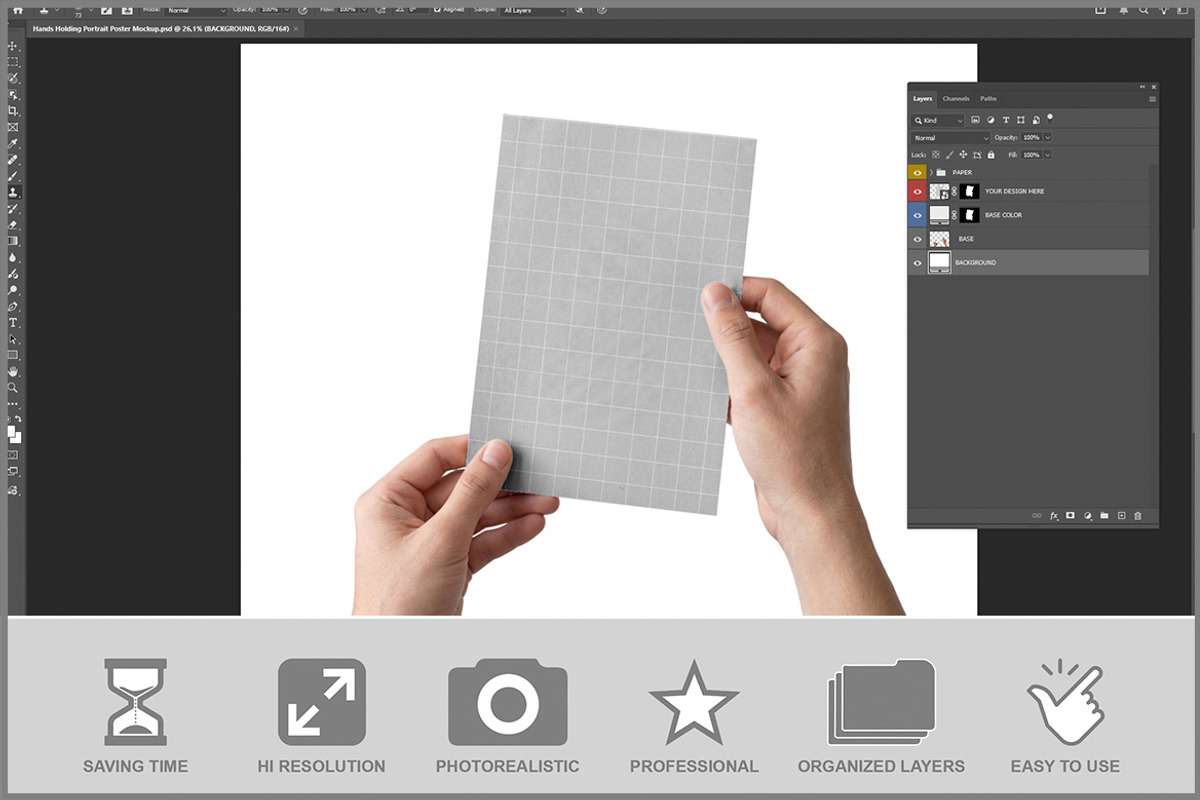Lock image pixels with brush icon
The image size is (1200, 800).
950,155
